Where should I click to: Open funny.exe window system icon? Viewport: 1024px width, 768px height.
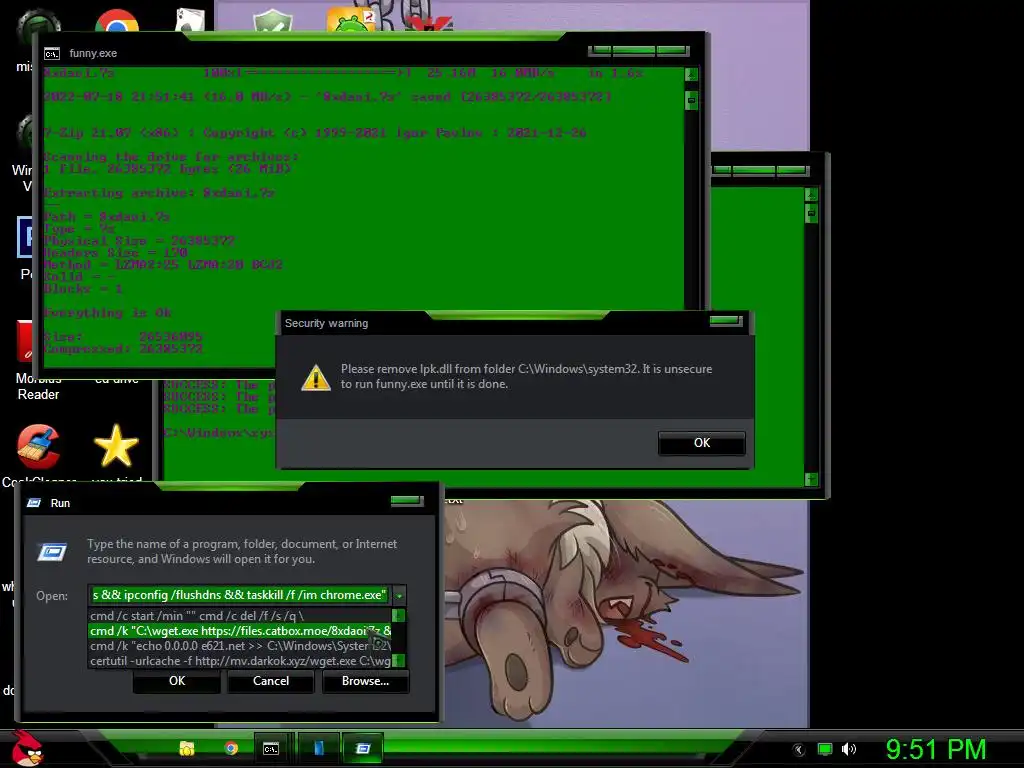(52, 54)
